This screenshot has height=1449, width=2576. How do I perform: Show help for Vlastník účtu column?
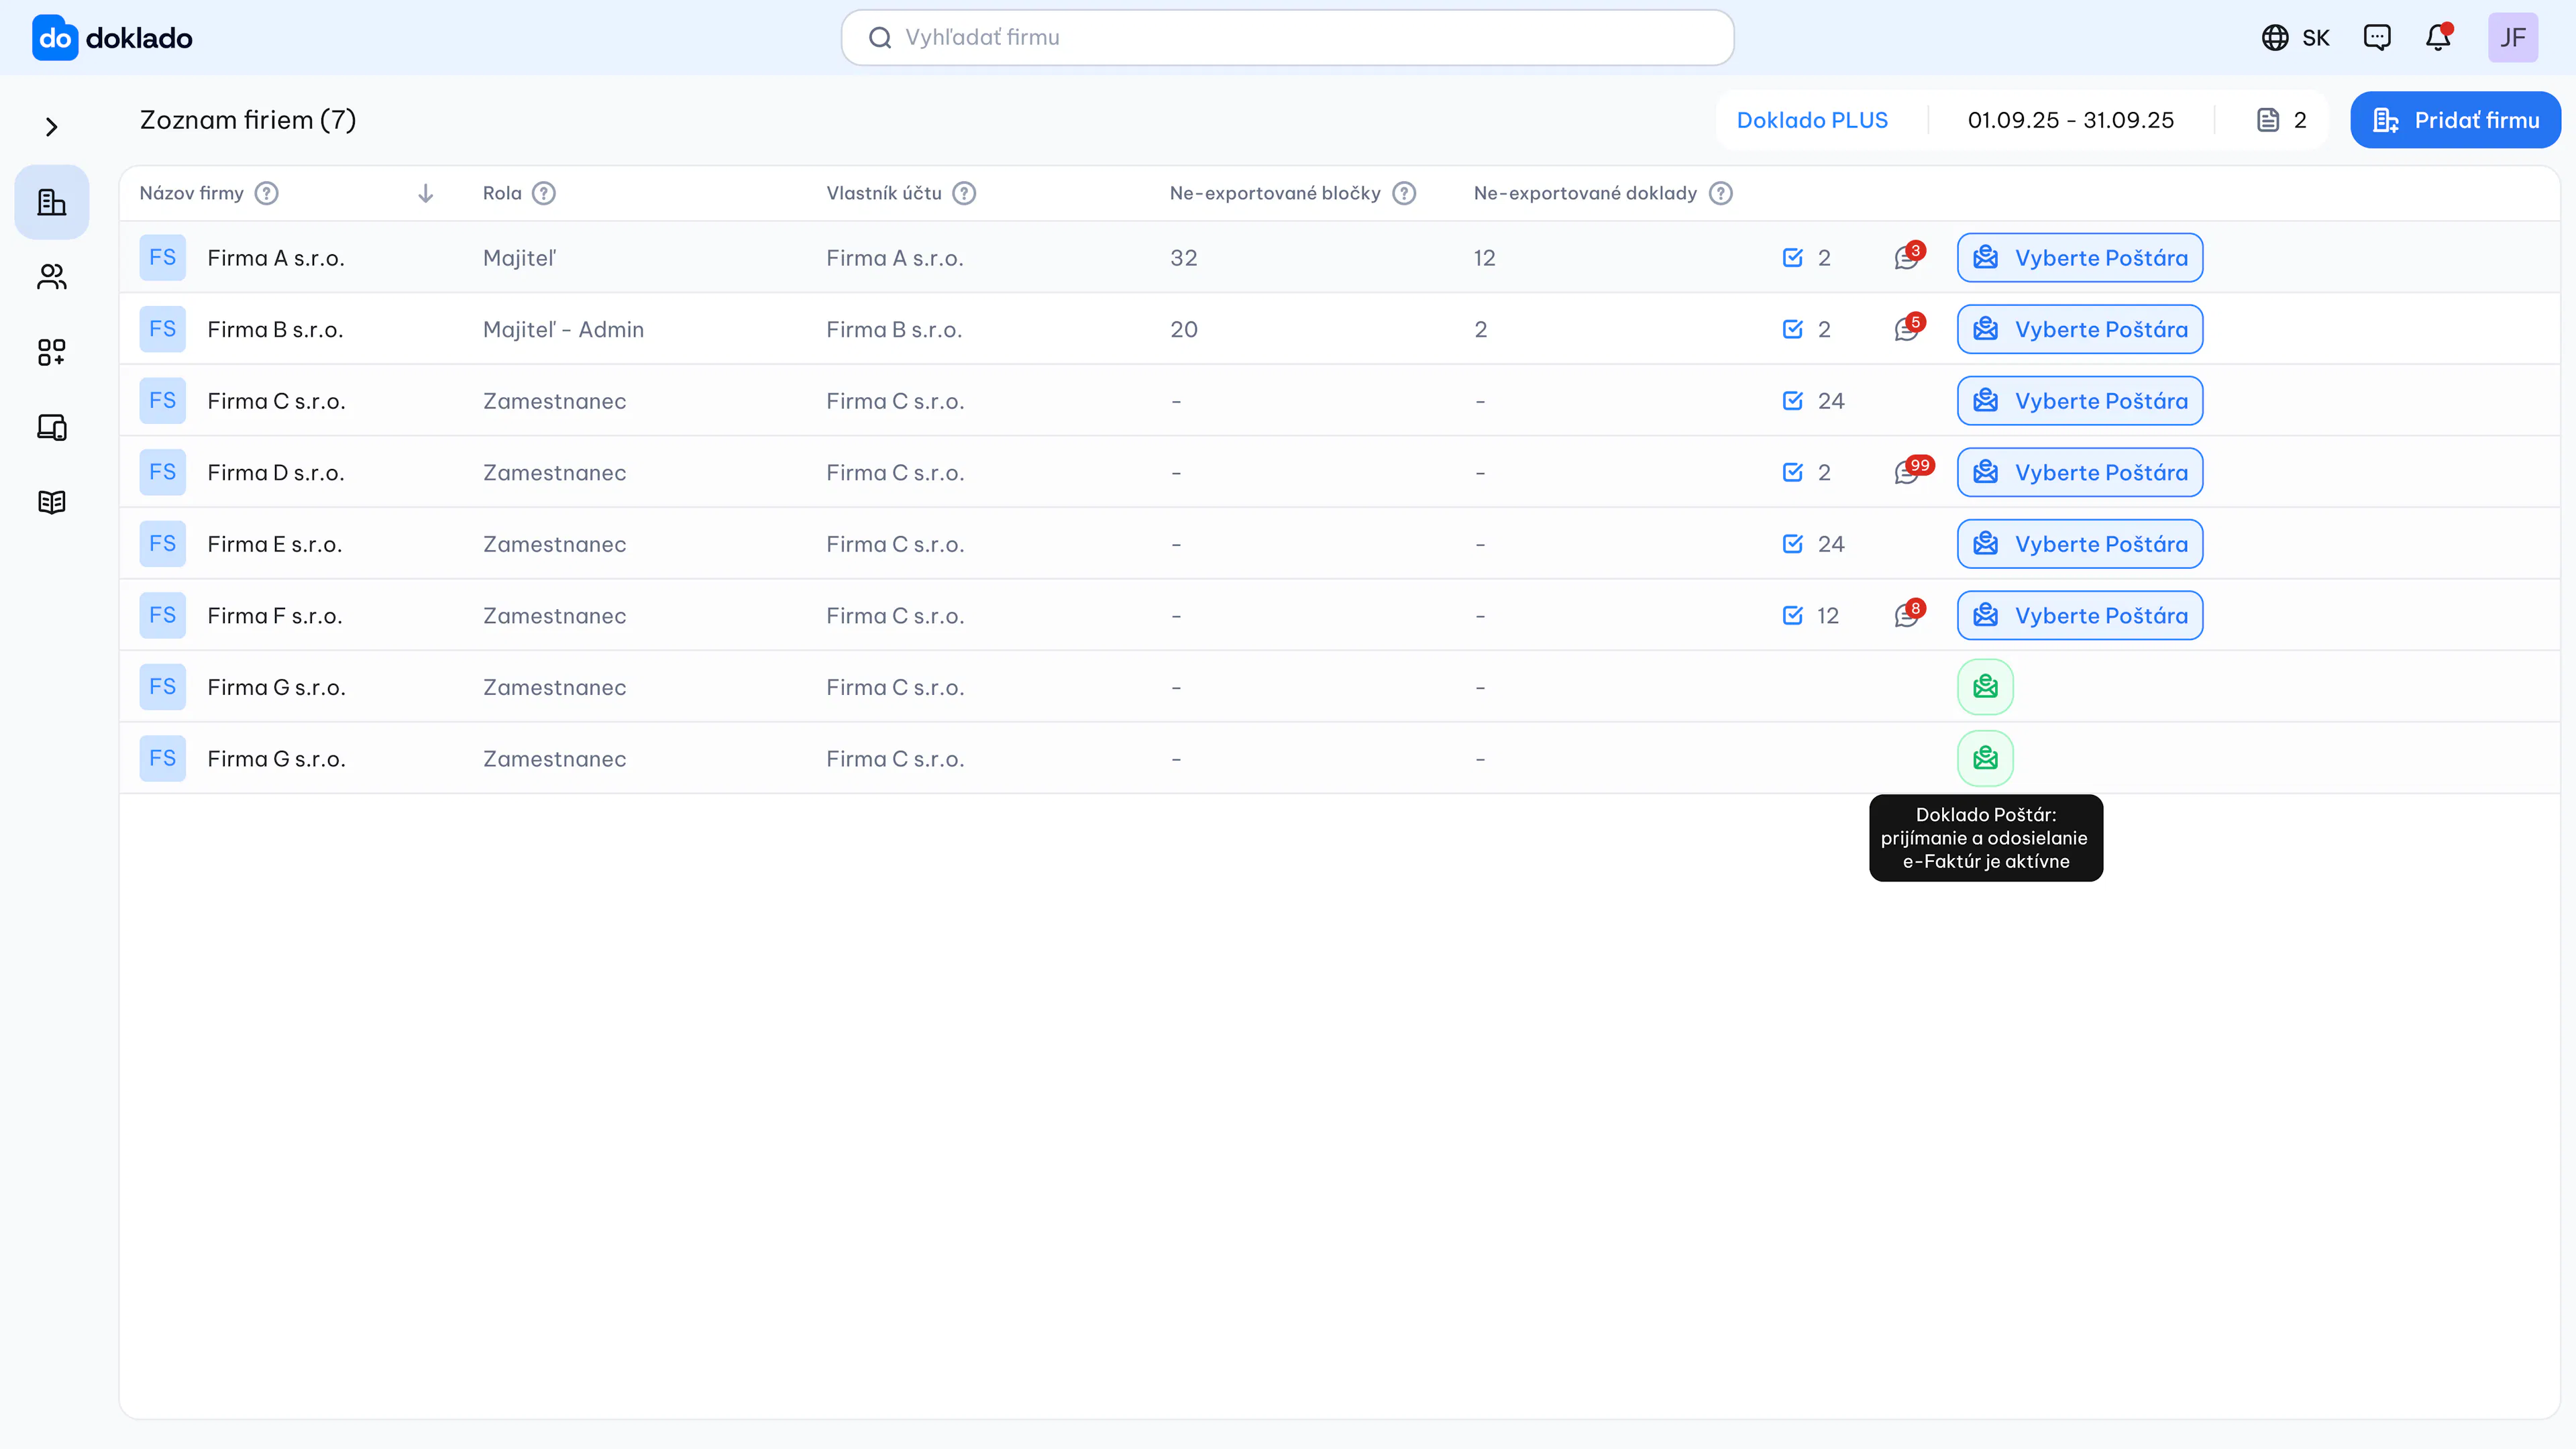(964, 193)
